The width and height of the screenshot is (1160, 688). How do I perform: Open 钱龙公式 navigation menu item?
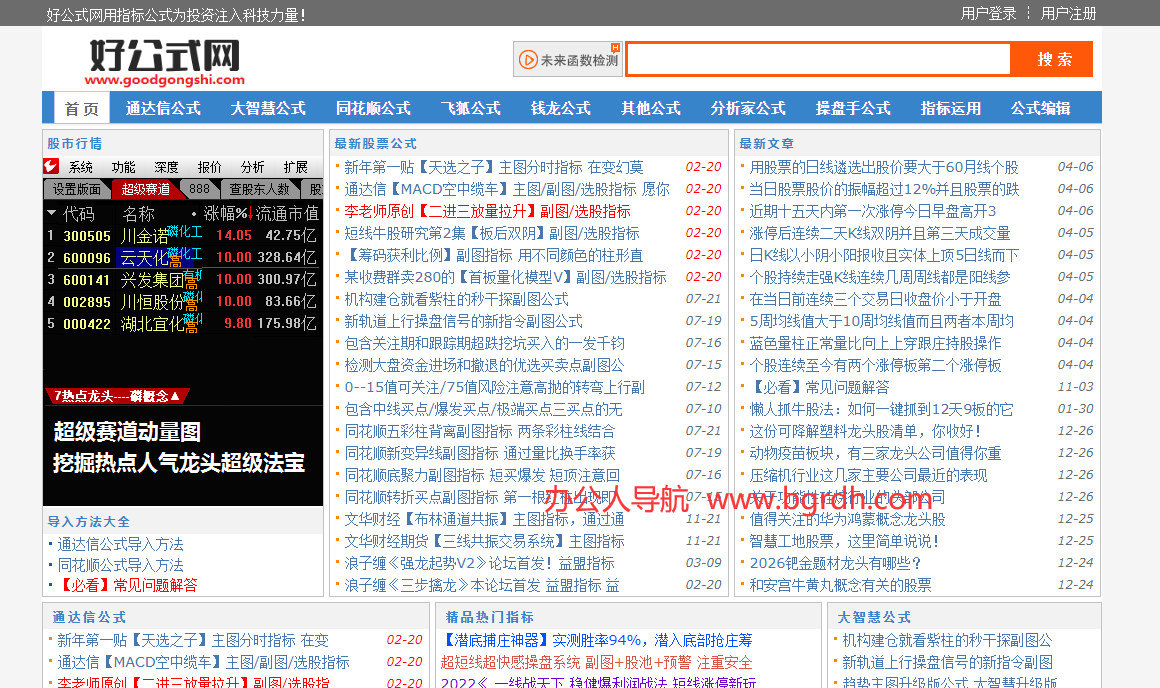[x=561, y=108]
